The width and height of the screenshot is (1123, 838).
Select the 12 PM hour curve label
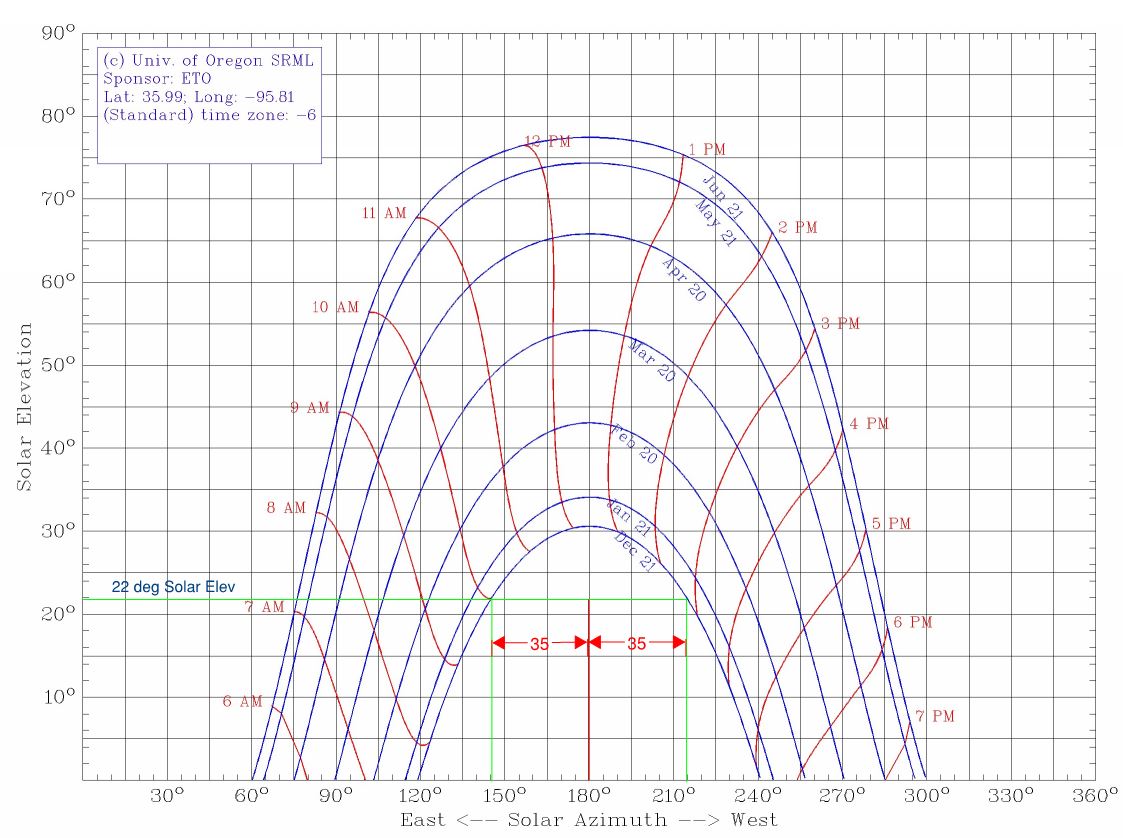(x=548, y=141)
